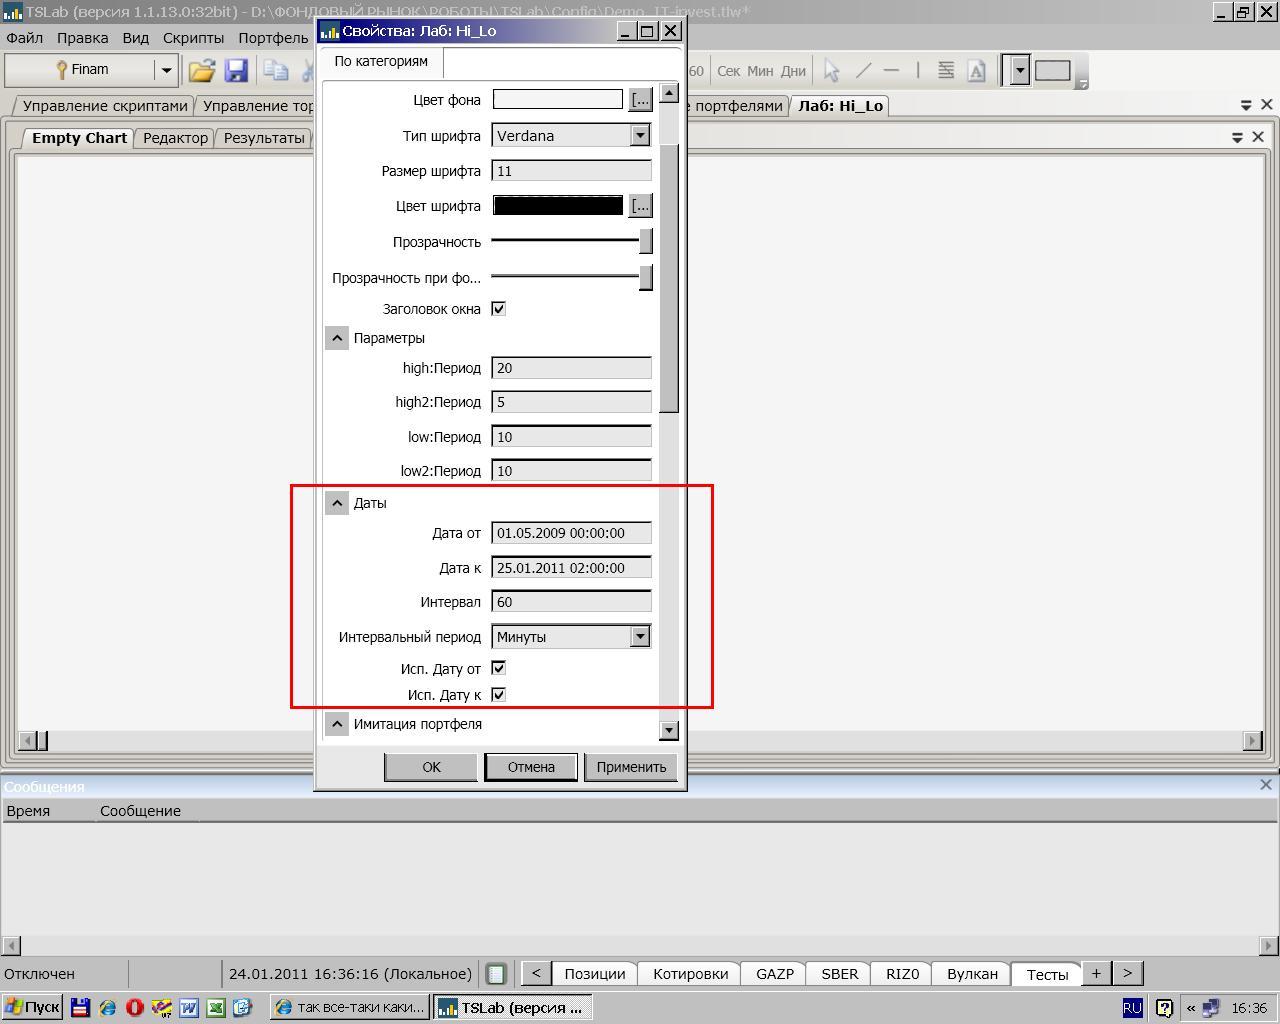Open the Edit (Правка) menu

coord(82,37)
